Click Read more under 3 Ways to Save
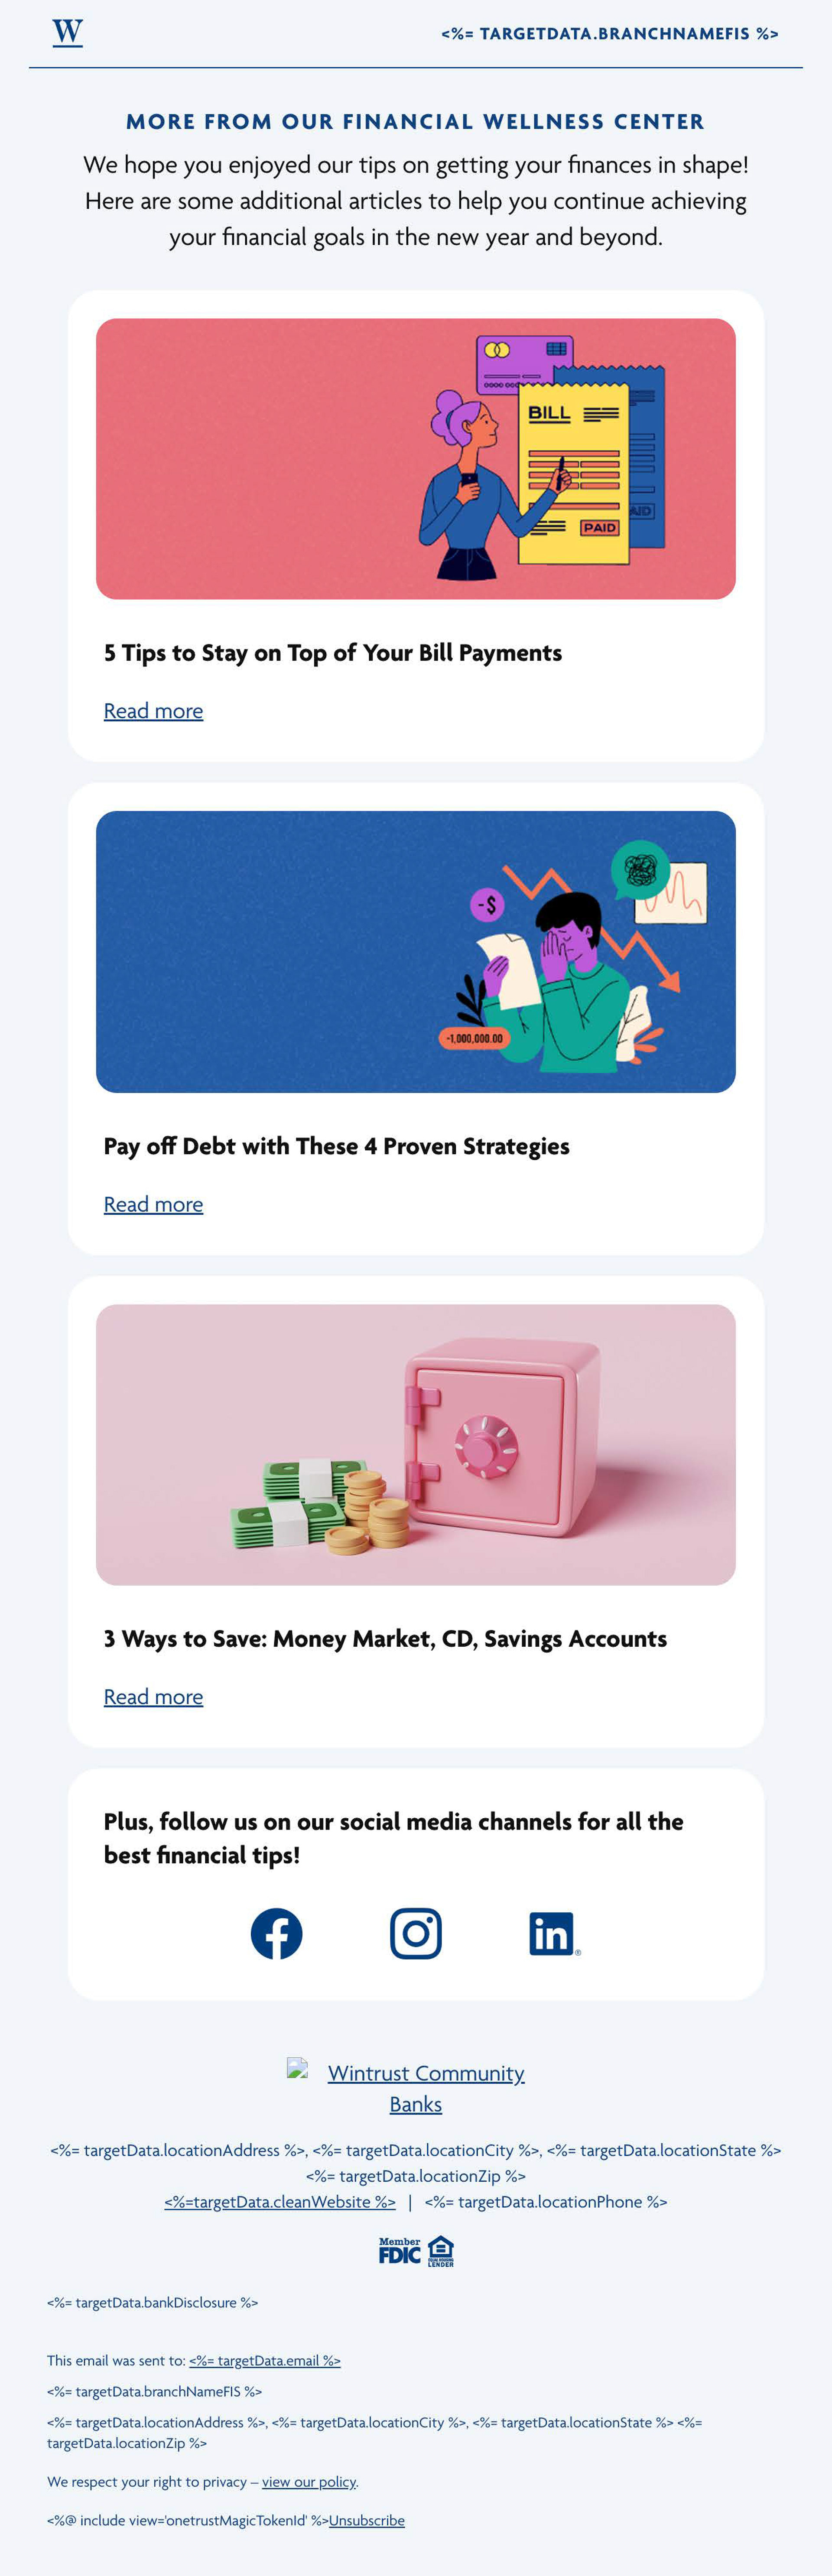 tap(153, 1697)
